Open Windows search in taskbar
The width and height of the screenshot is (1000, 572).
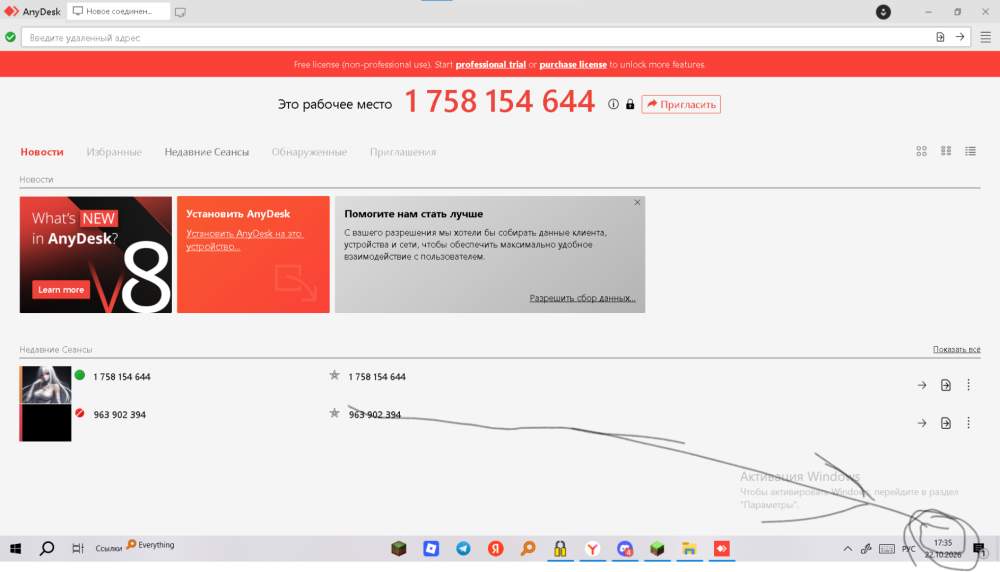point(47,548)
